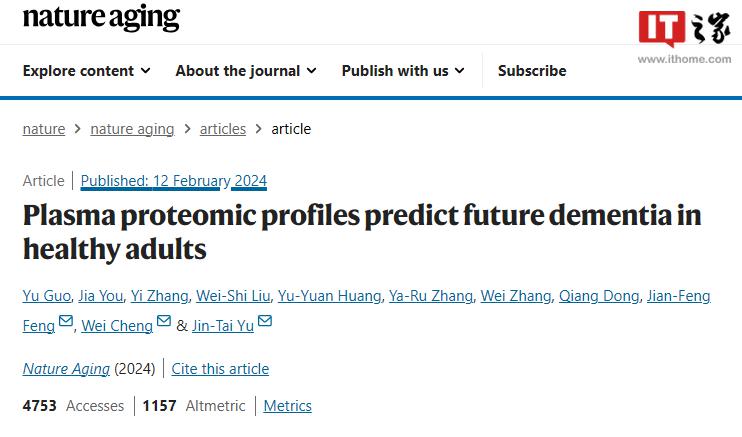Open author Yu-Yuan Huang's profile

(x=329, y=295)
